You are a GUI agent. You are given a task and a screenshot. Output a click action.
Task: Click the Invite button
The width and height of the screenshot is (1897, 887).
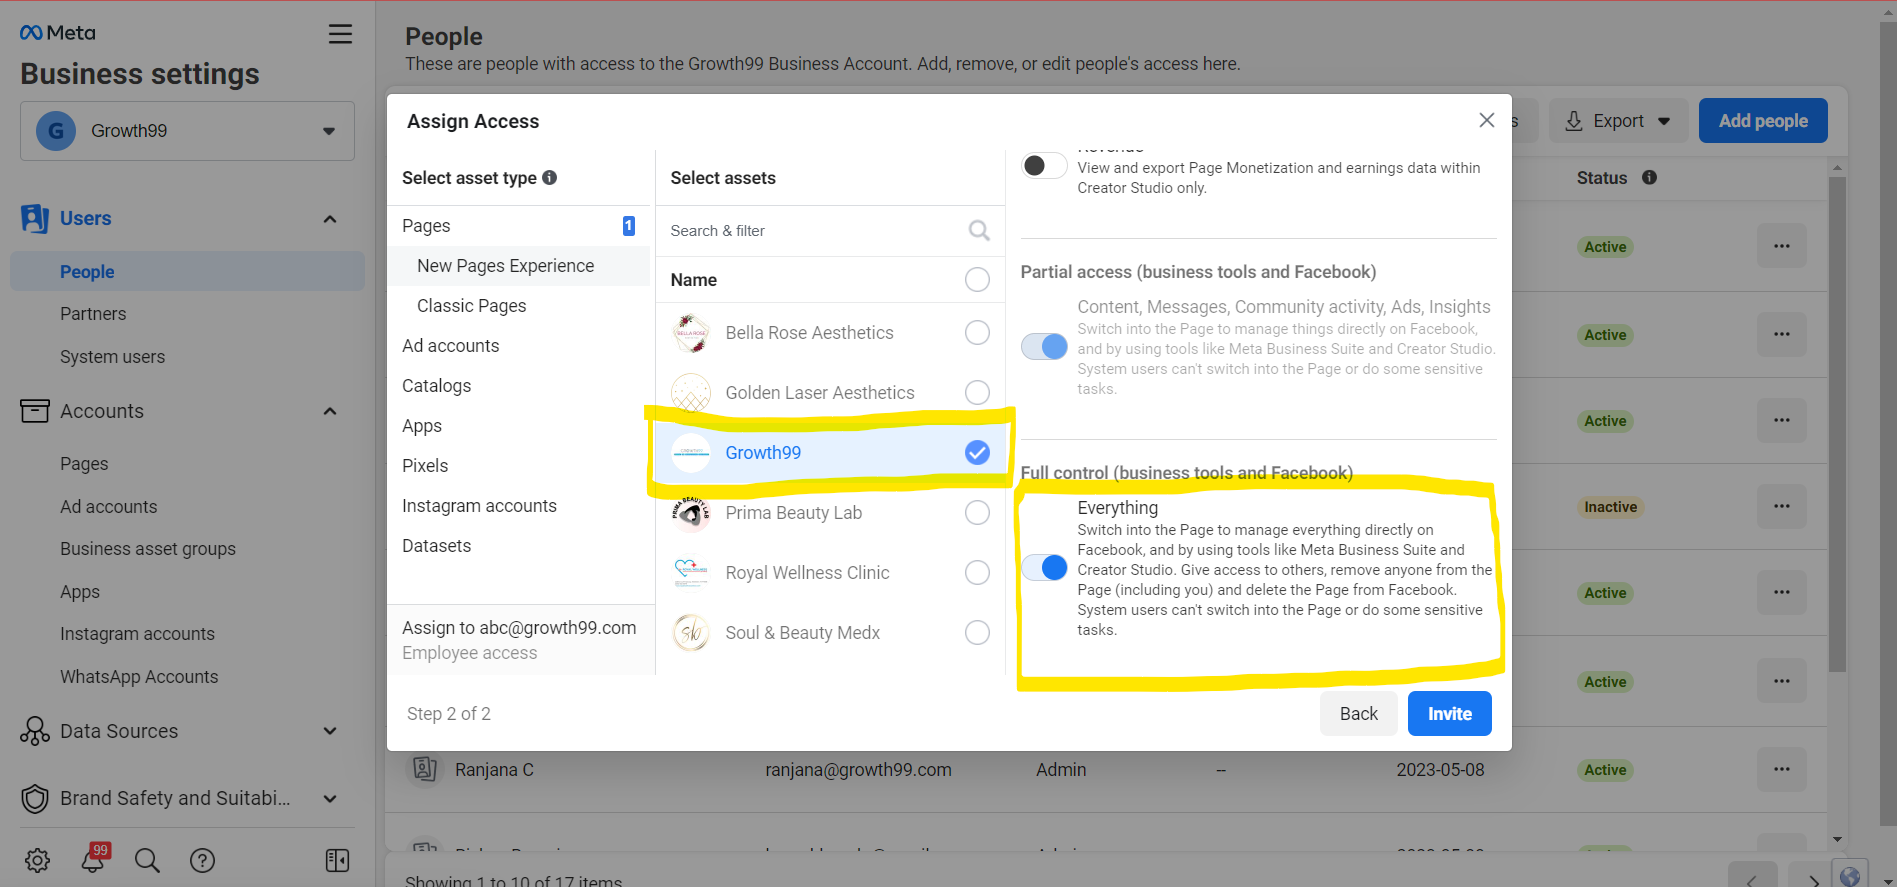pos(1449,713)
